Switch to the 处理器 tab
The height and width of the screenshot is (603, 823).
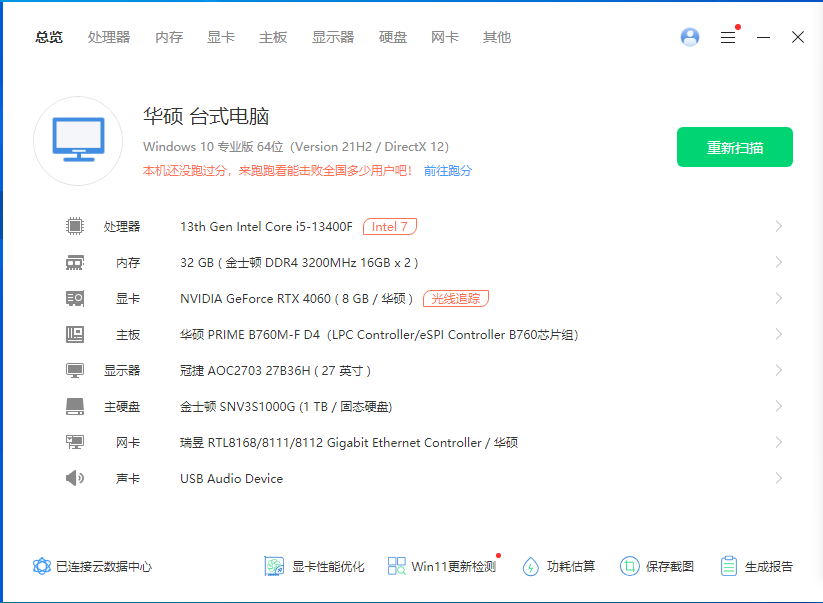[x=109, y=37]
